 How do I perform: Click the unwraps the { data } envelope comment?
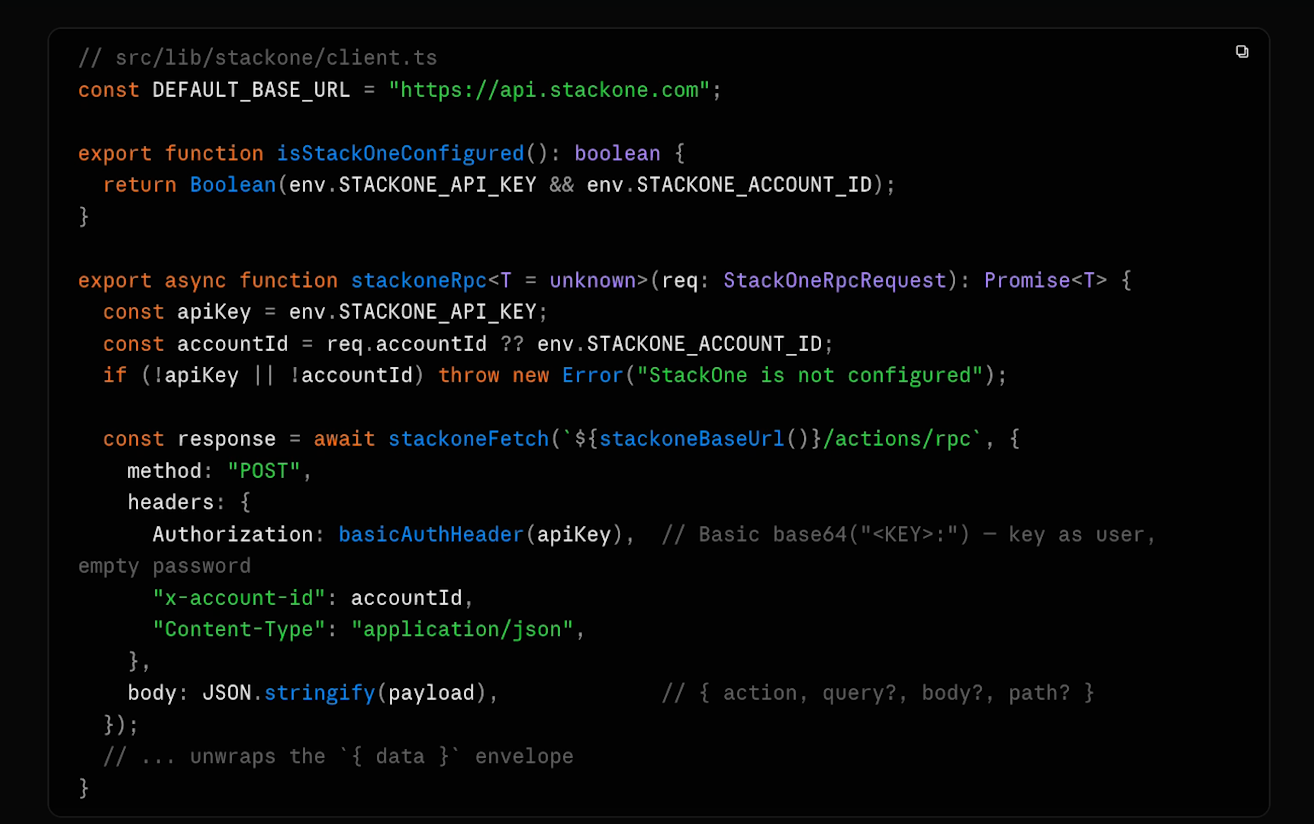point(338,756)
